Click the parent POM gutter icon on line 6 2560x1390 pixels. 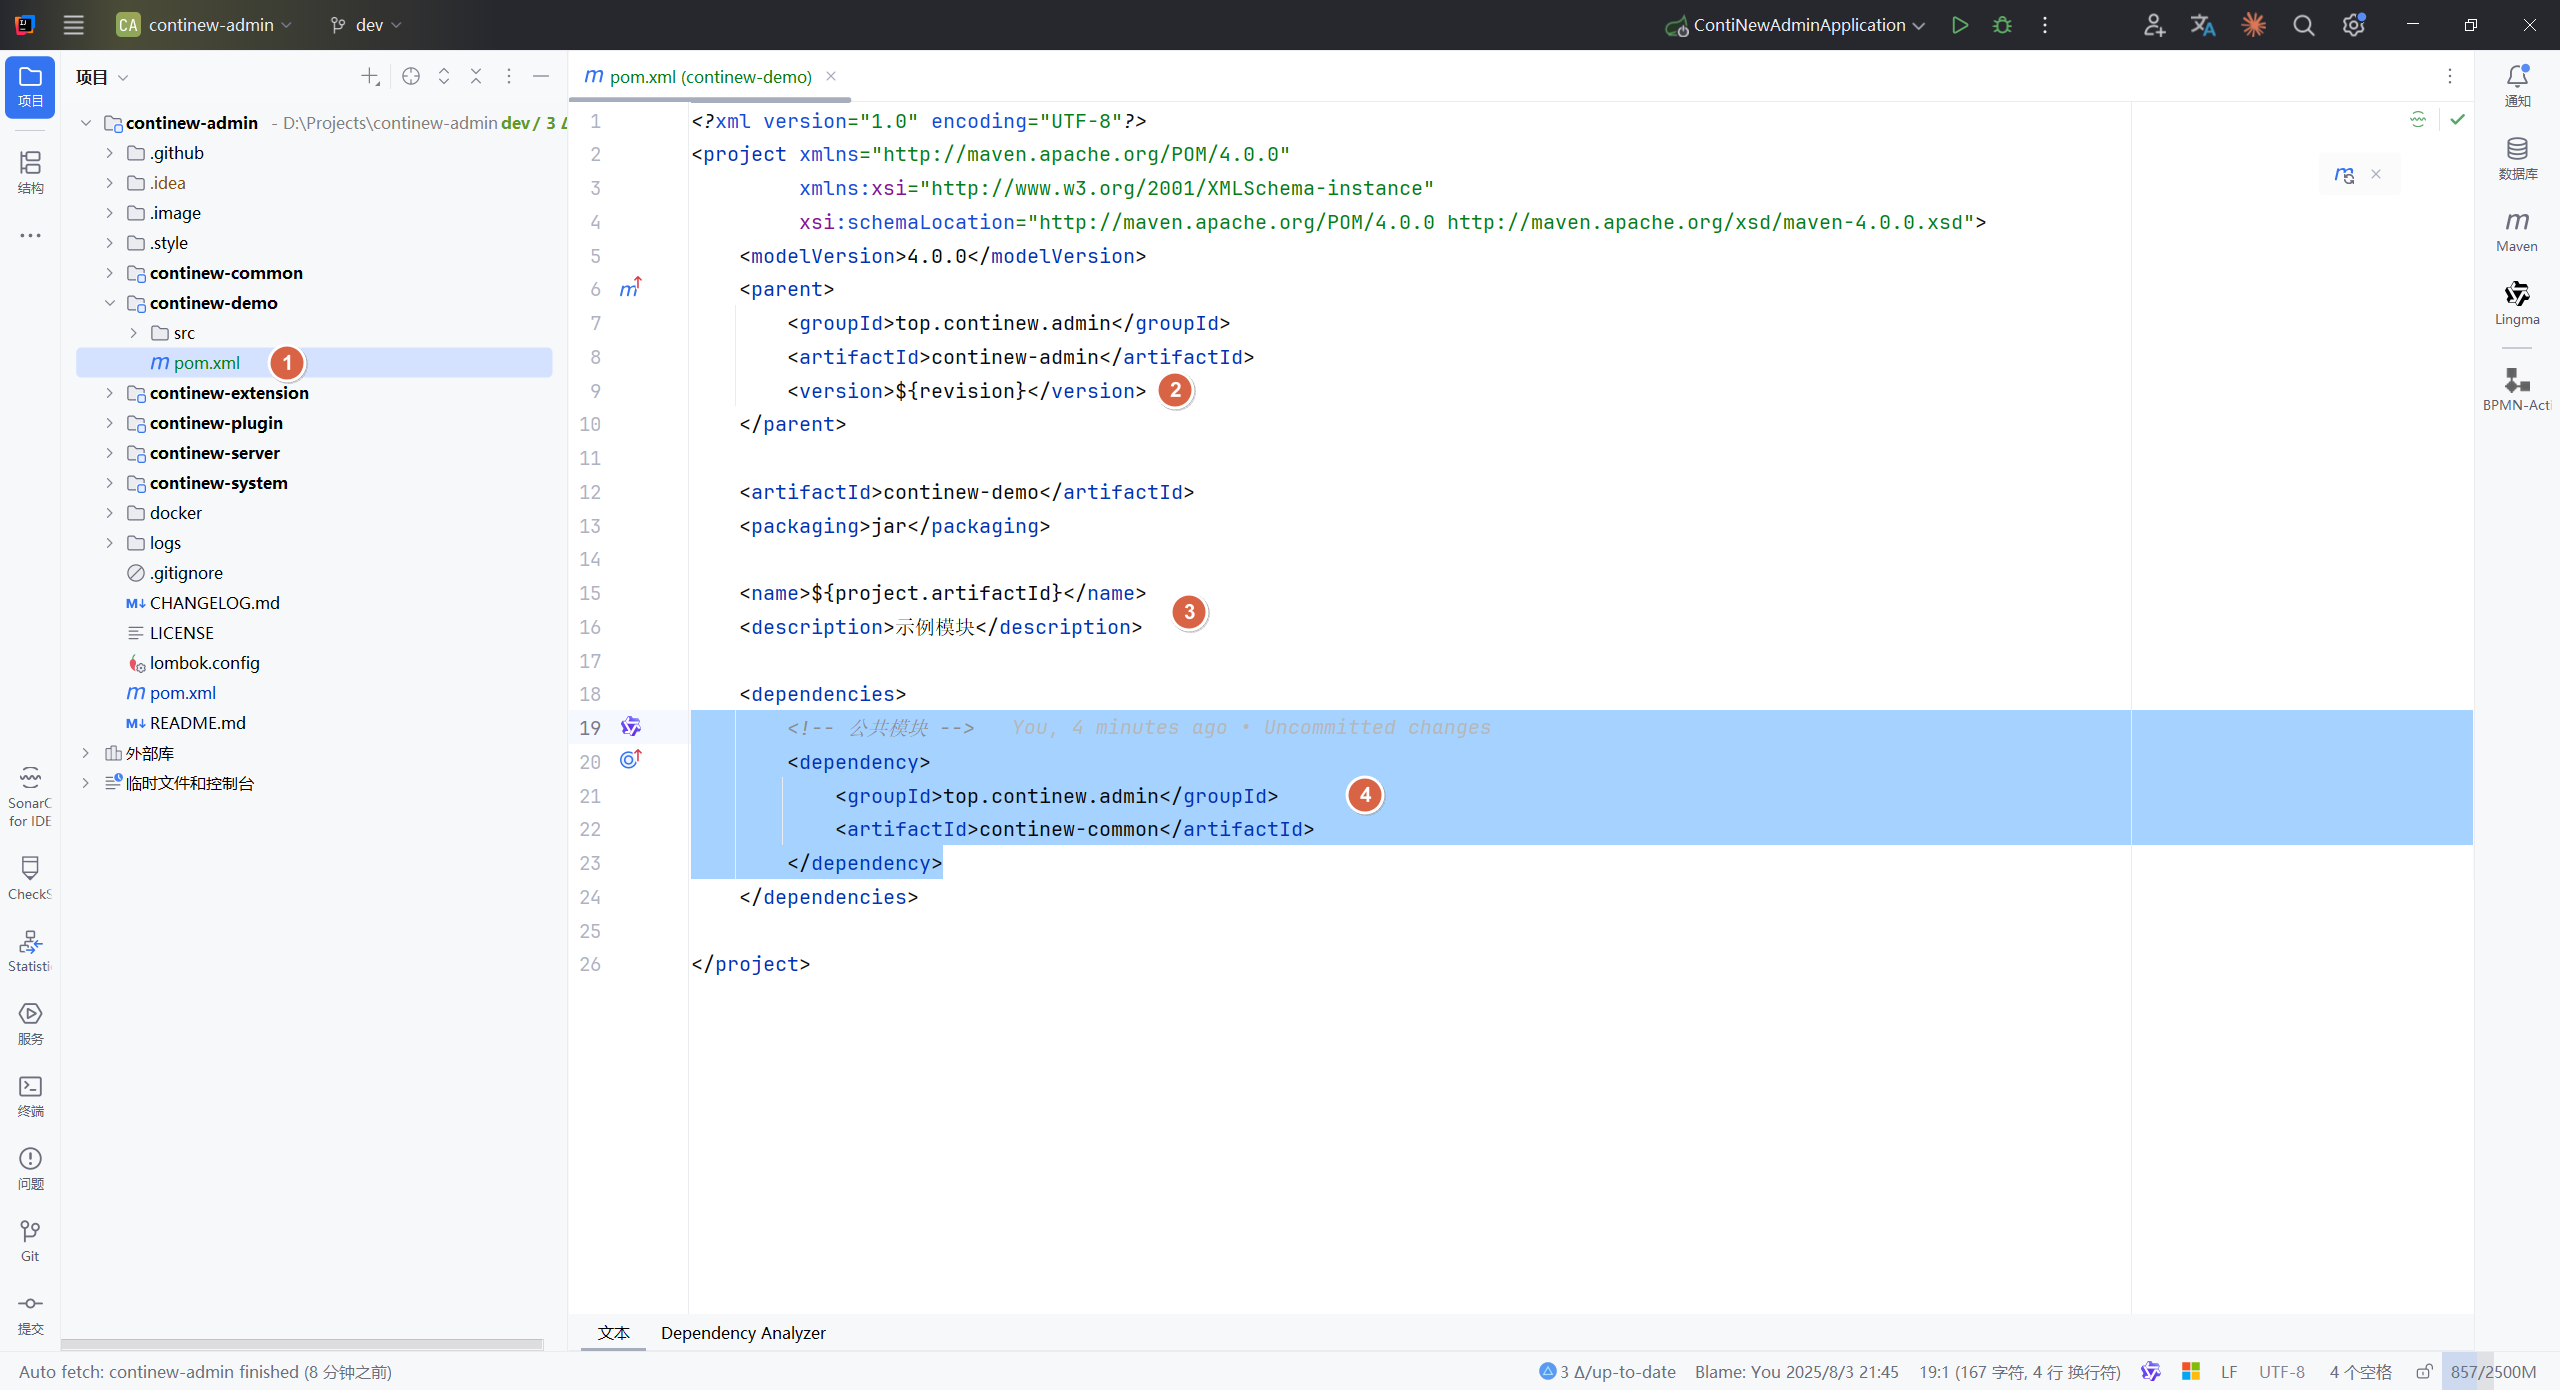point(630,288)
